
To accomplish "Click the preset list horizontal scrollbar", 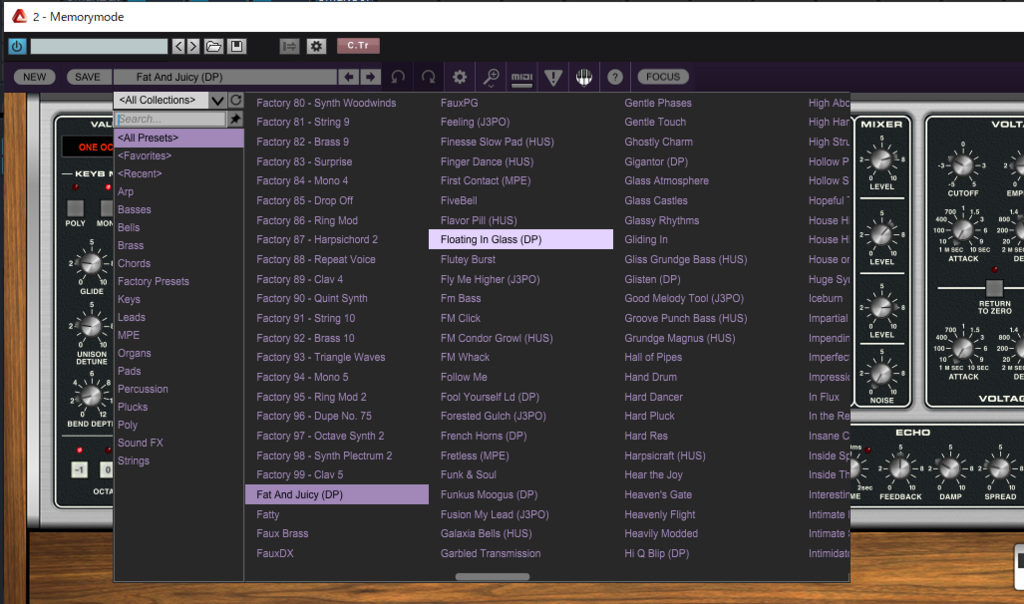I will click(x=492, y=577).
